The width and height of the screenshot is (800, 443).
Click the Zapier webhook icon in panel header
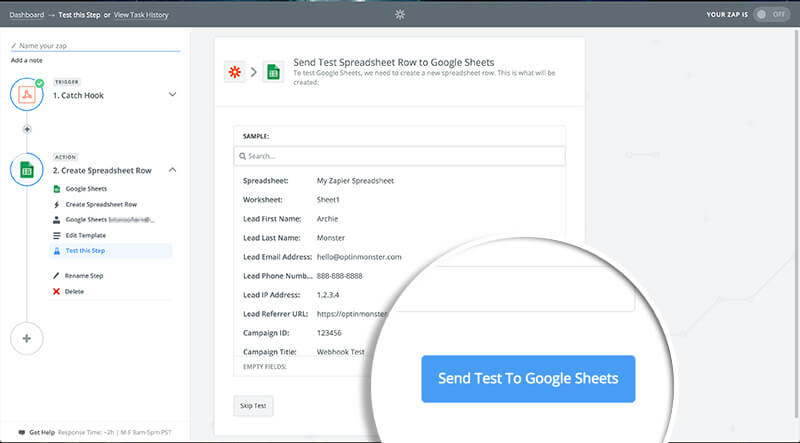coord(235,72)
